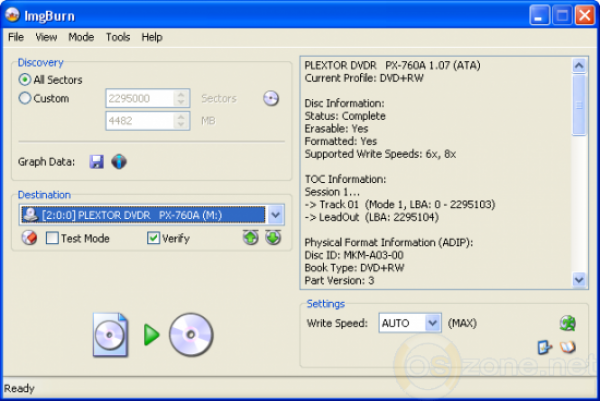
Task: Click the info panel vertical scrollbar thumb
Action: point(579,105)
